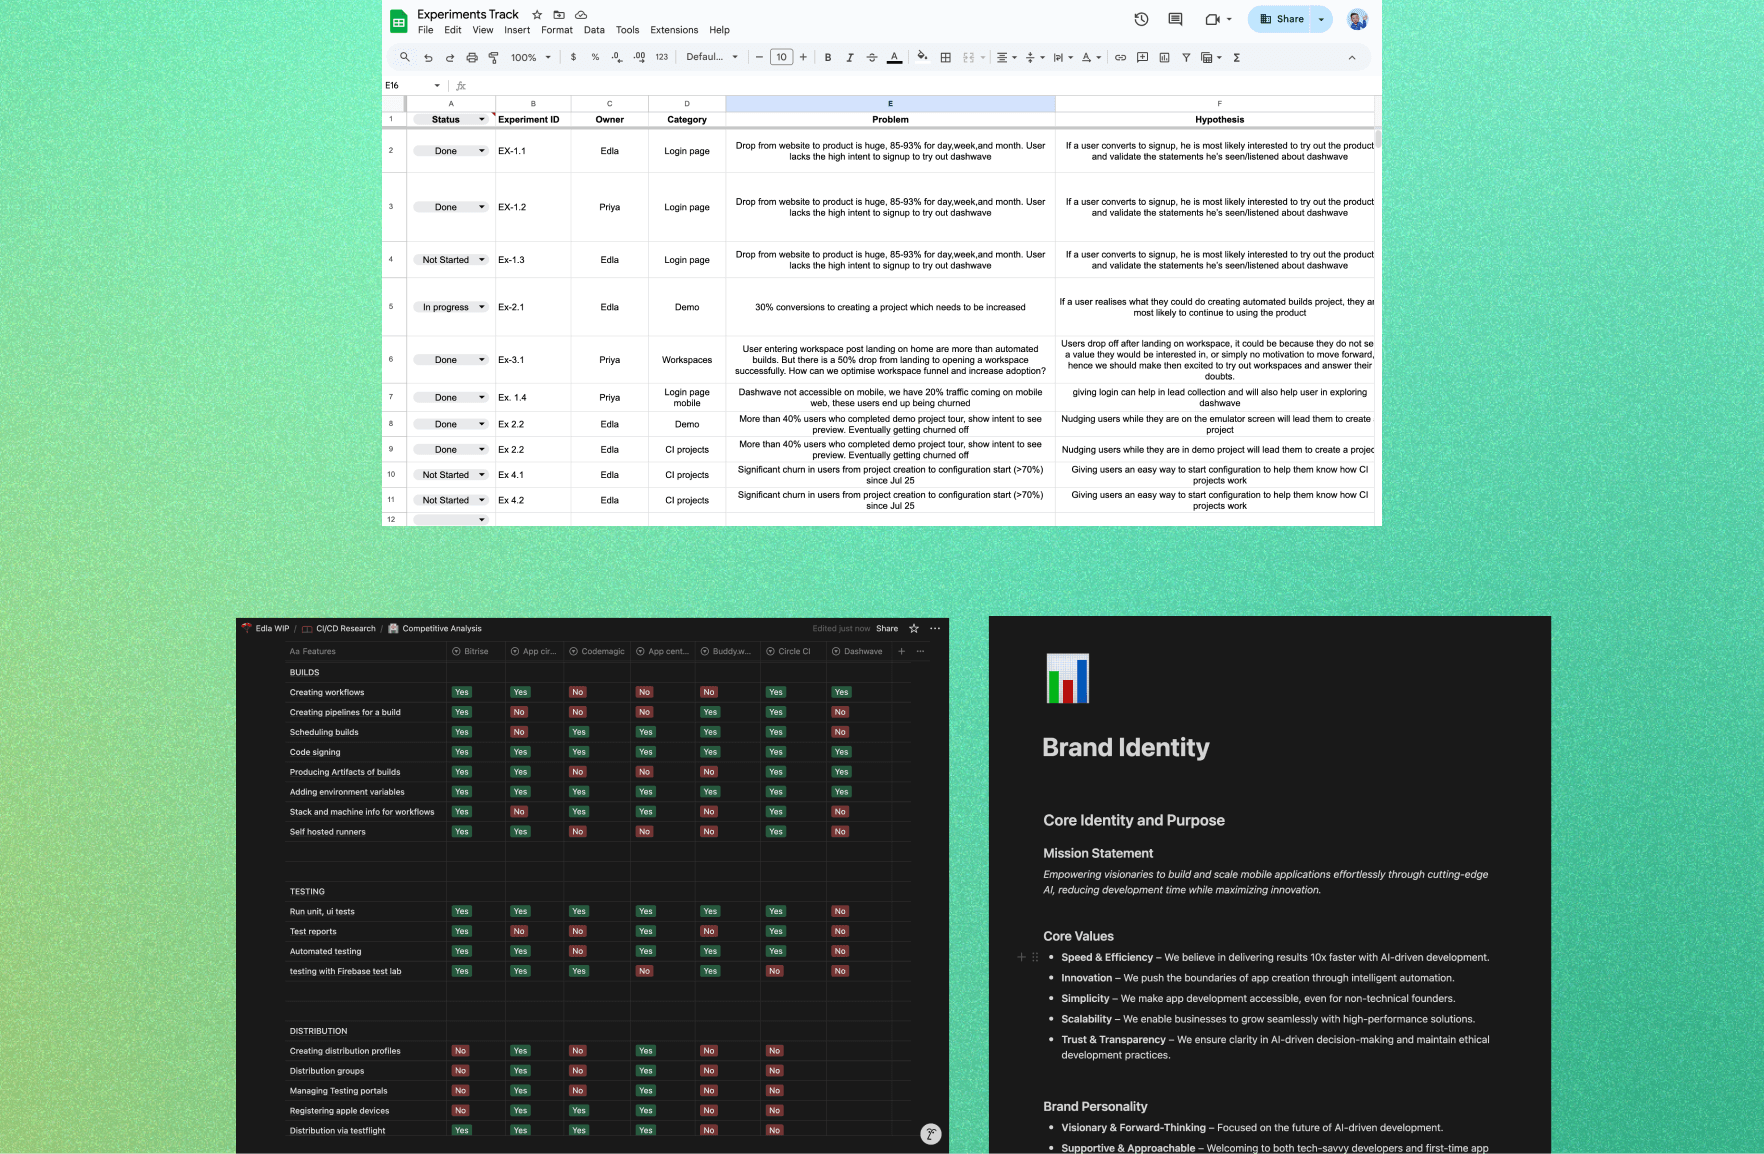Image resolution: width=1764 pixels, height=1154 pixels.
Task: Increase decimal places
Action: pyautogui.click(x=639, y=57)
